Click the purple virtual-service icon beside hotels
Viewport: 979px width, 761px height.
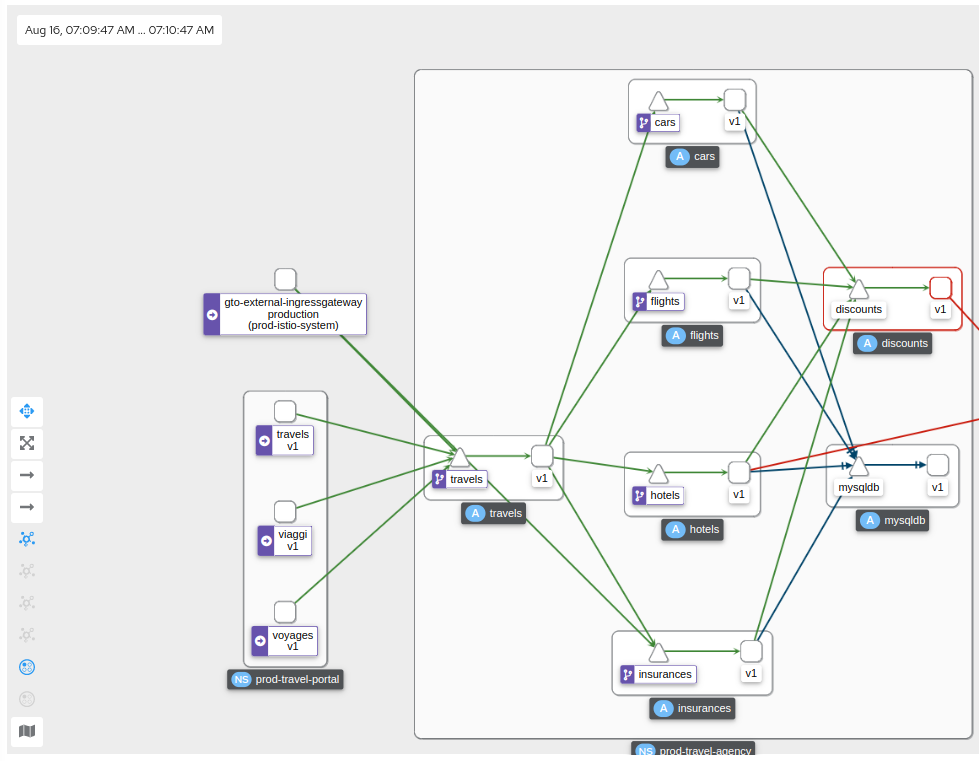click(640, 495)
